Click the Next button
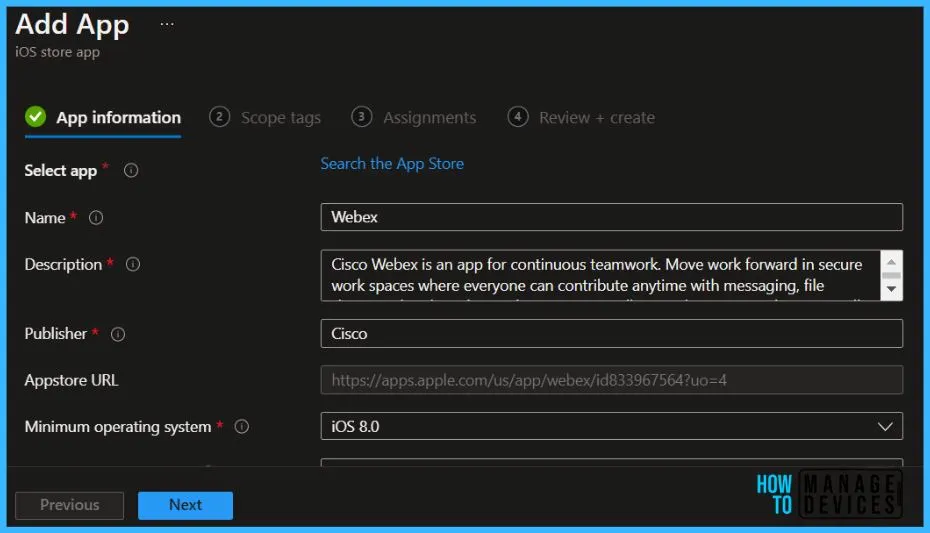Viewport: 930px width, 533px height. tap(185, 505)
